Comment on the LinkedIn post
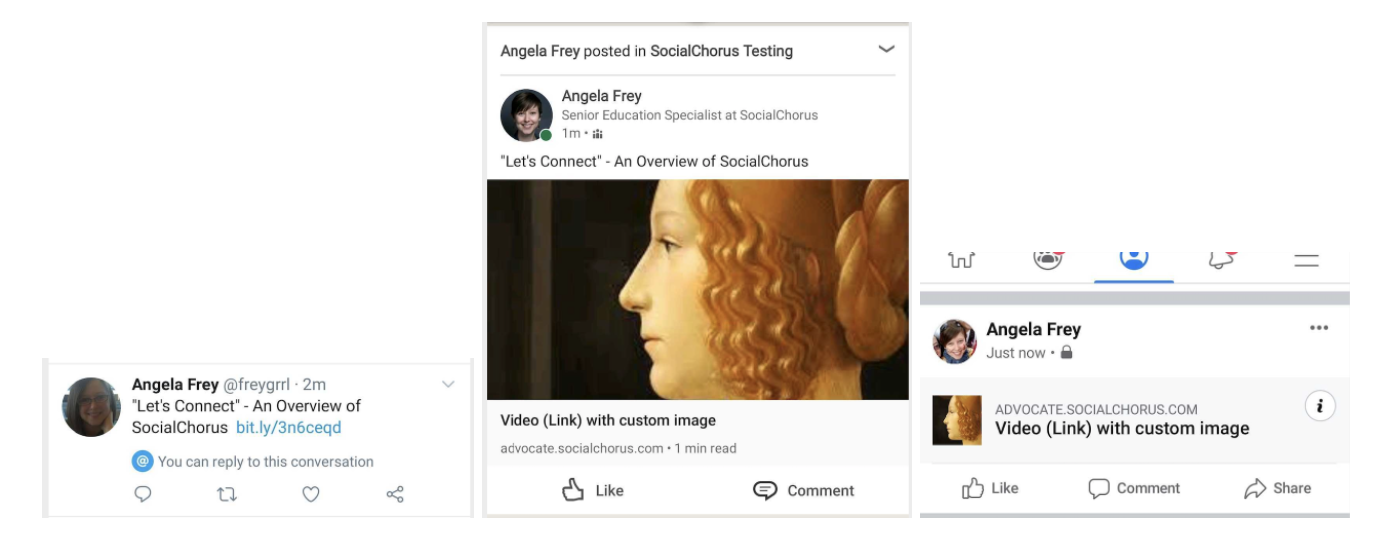1394x540 pixels. 804,490
